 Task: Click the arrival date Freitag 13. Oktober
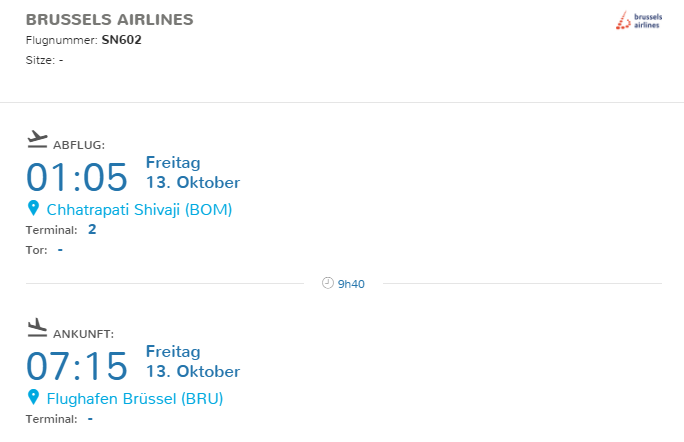tap(193, 361)
